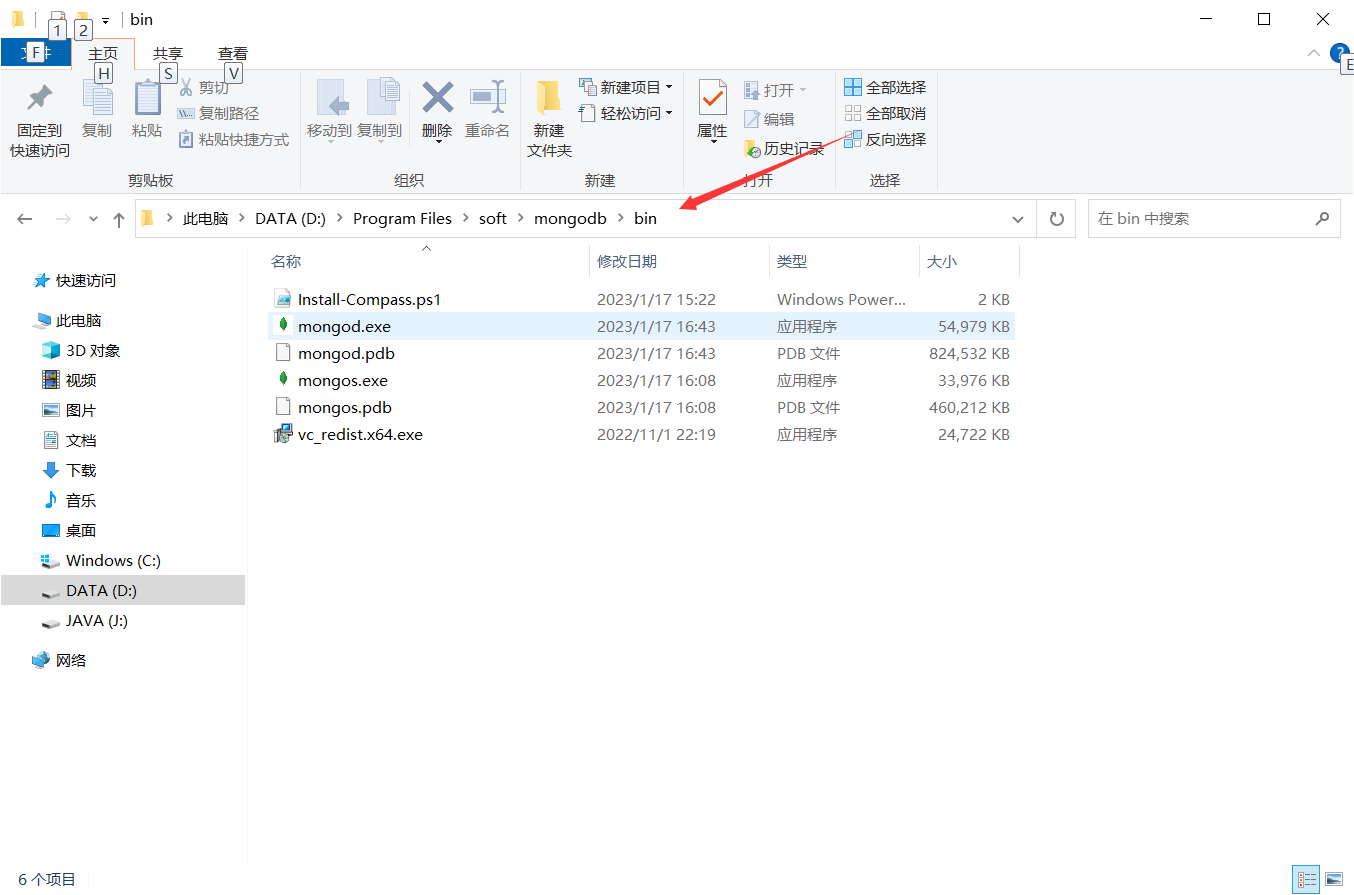Click Select none (全部取消)

pos(885,114)
